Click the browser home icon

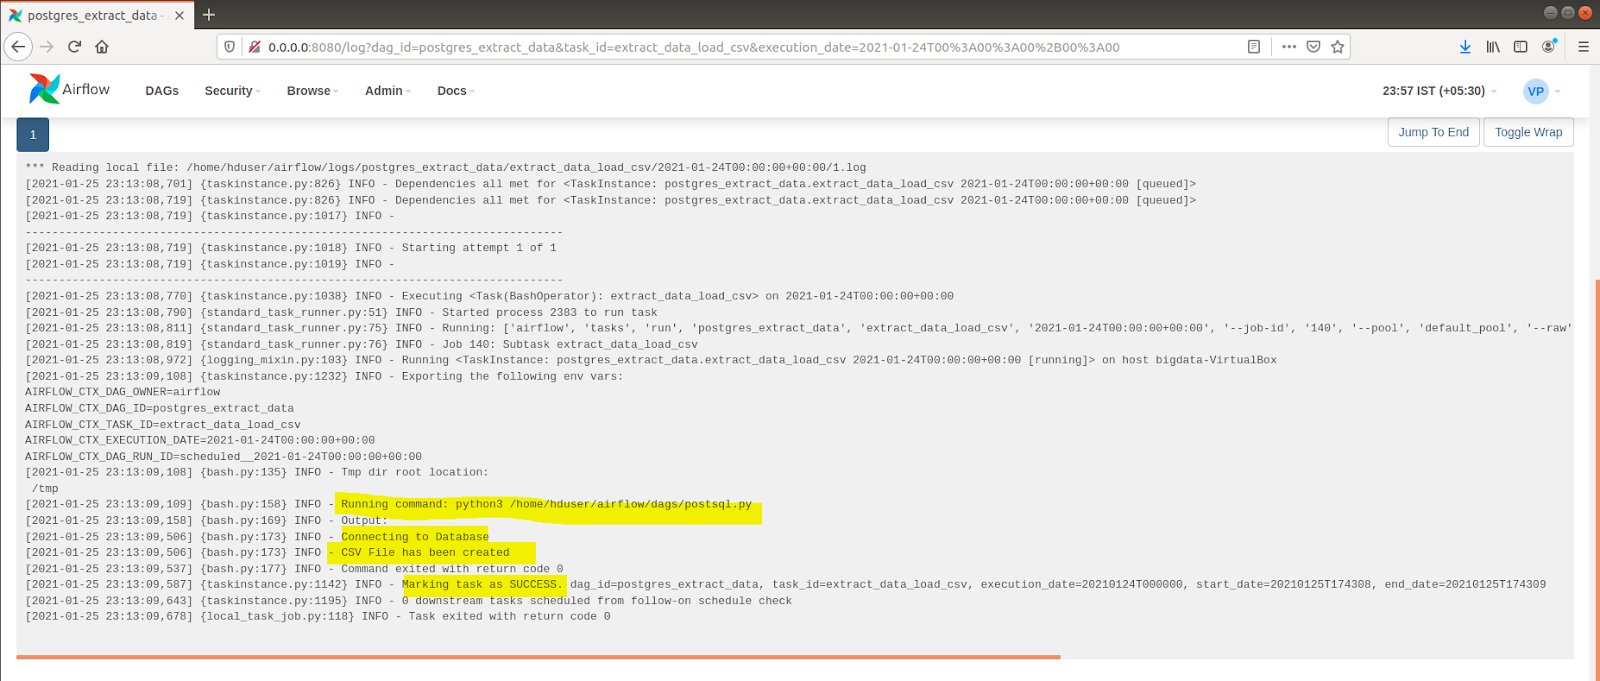(102, 47)
